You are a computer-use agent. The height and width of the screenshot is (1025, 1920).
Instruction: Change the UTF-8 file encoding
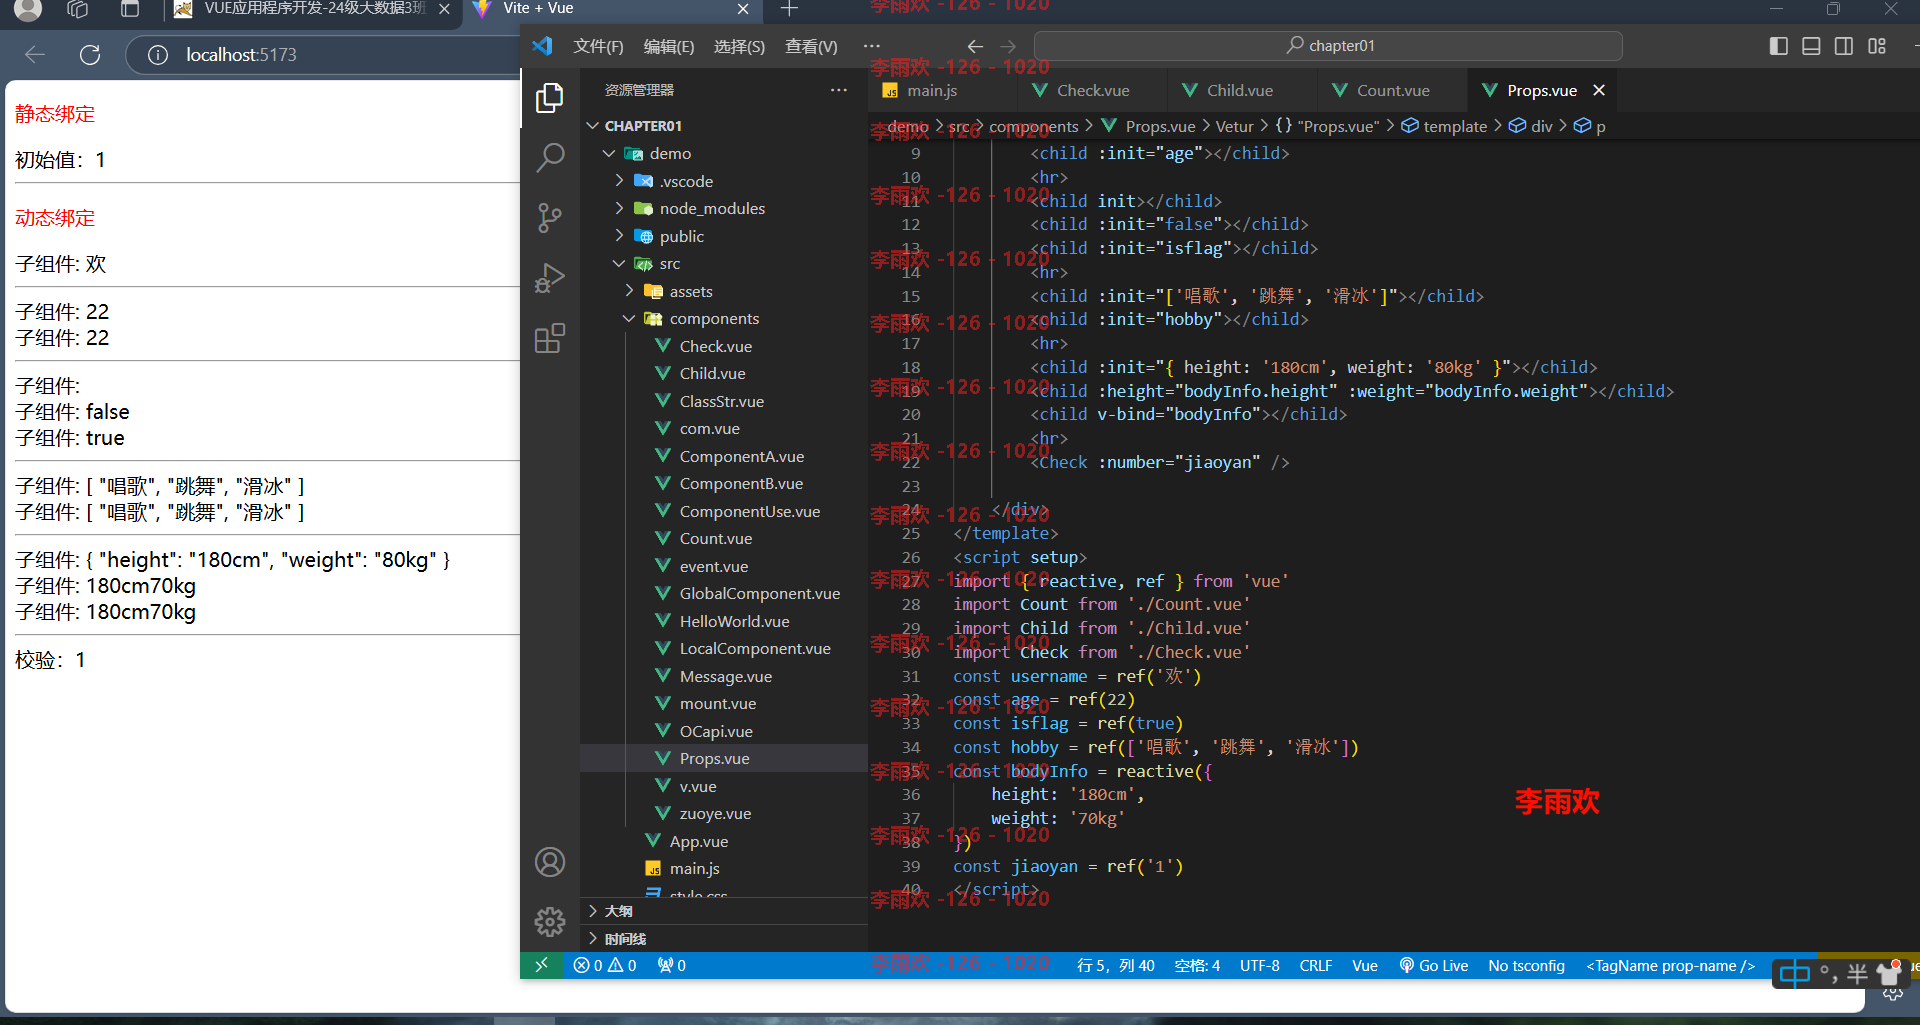click(x=1259, y=965)
